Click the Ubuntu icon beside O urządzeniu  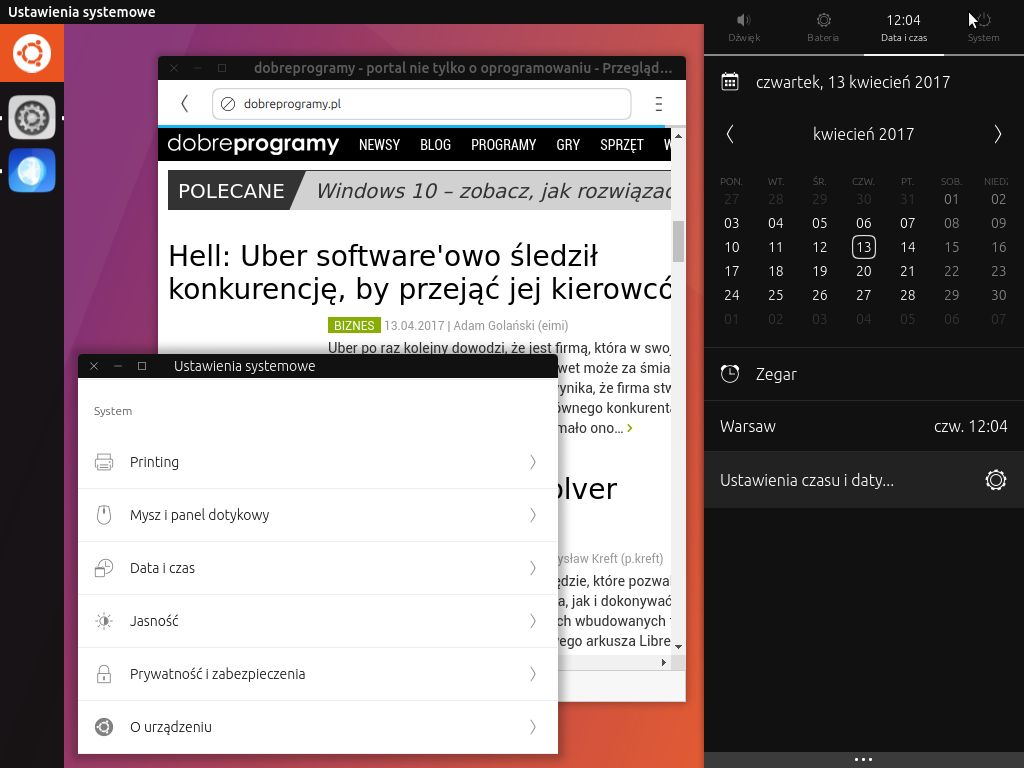pyautogui.click(x=104, y=726)
